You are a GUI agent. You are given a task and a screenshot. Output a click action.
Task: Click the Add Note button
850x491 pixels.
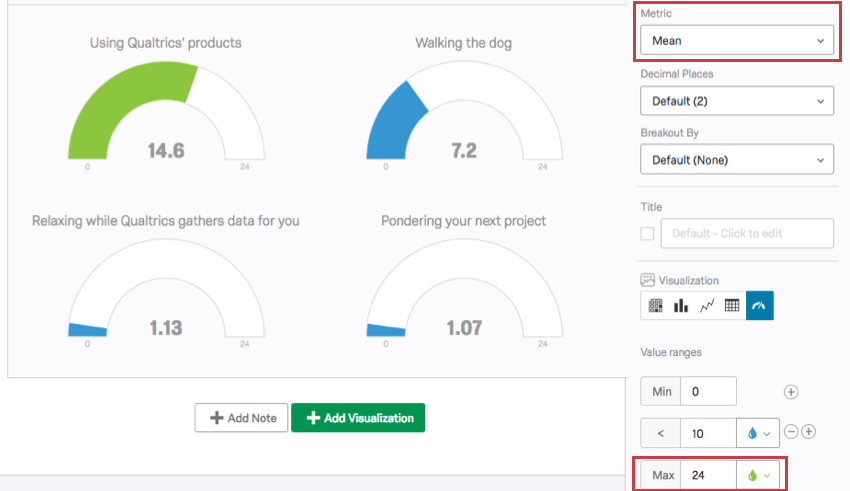coord(241,418)
